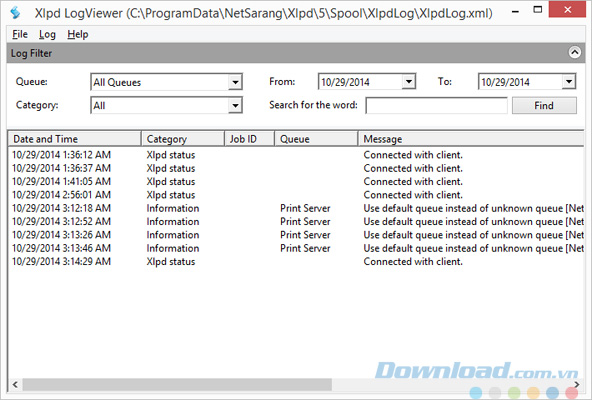Viewport: 592px width, 400px height.
Task: Click Information category in 3:13:46 AM row
Action: coord(173,248)
